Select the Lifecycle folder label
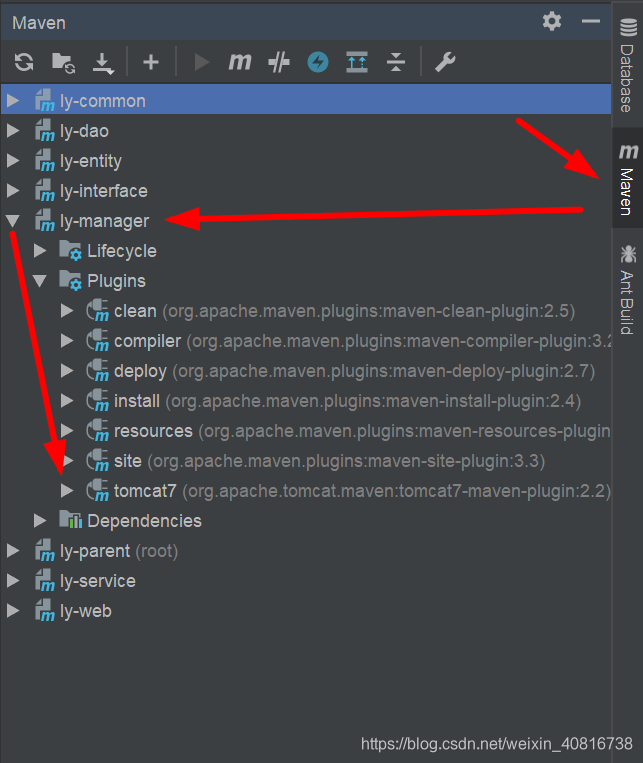643x763 pixels. click(x=122, y=252)
